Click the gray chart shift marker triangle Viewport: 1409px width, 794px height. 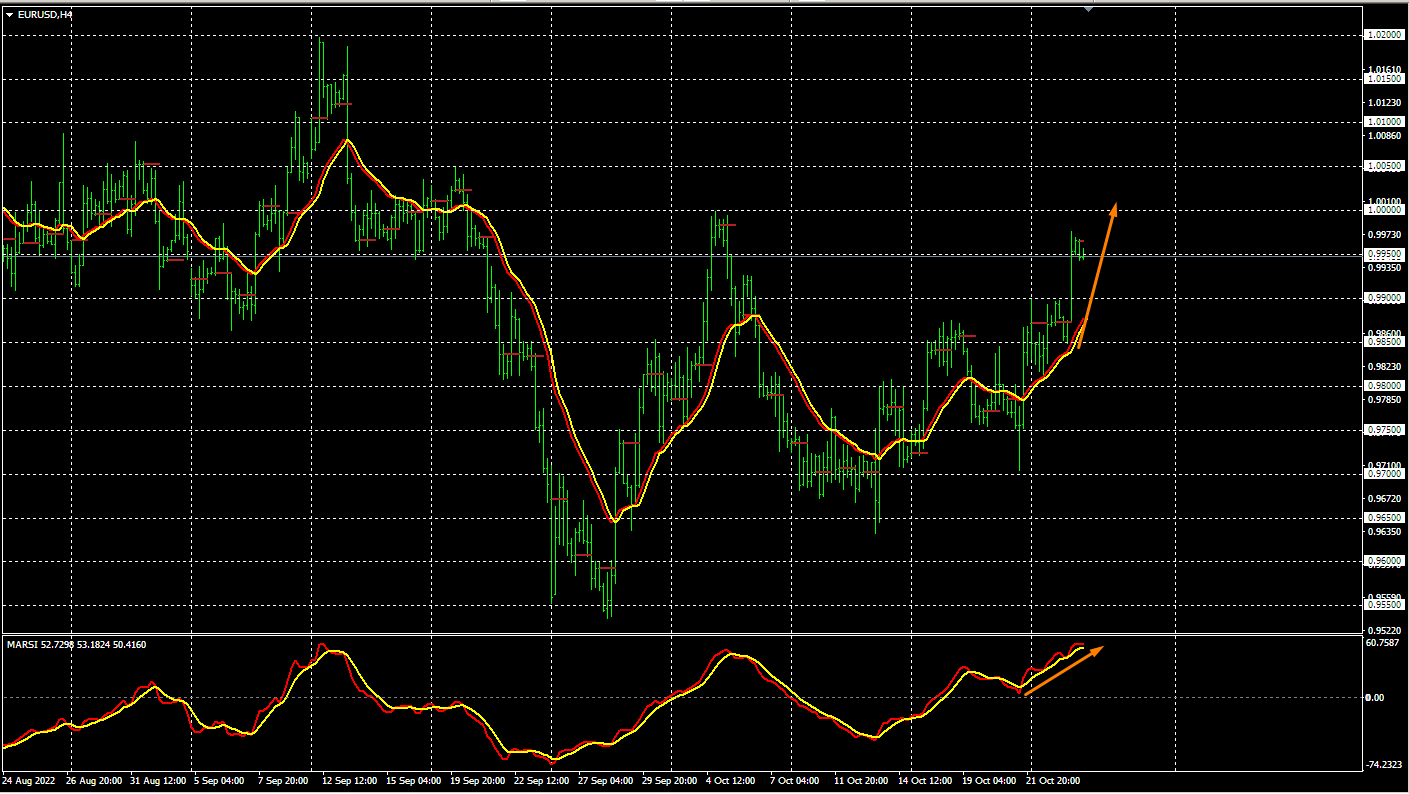[x=1088, y=9]
